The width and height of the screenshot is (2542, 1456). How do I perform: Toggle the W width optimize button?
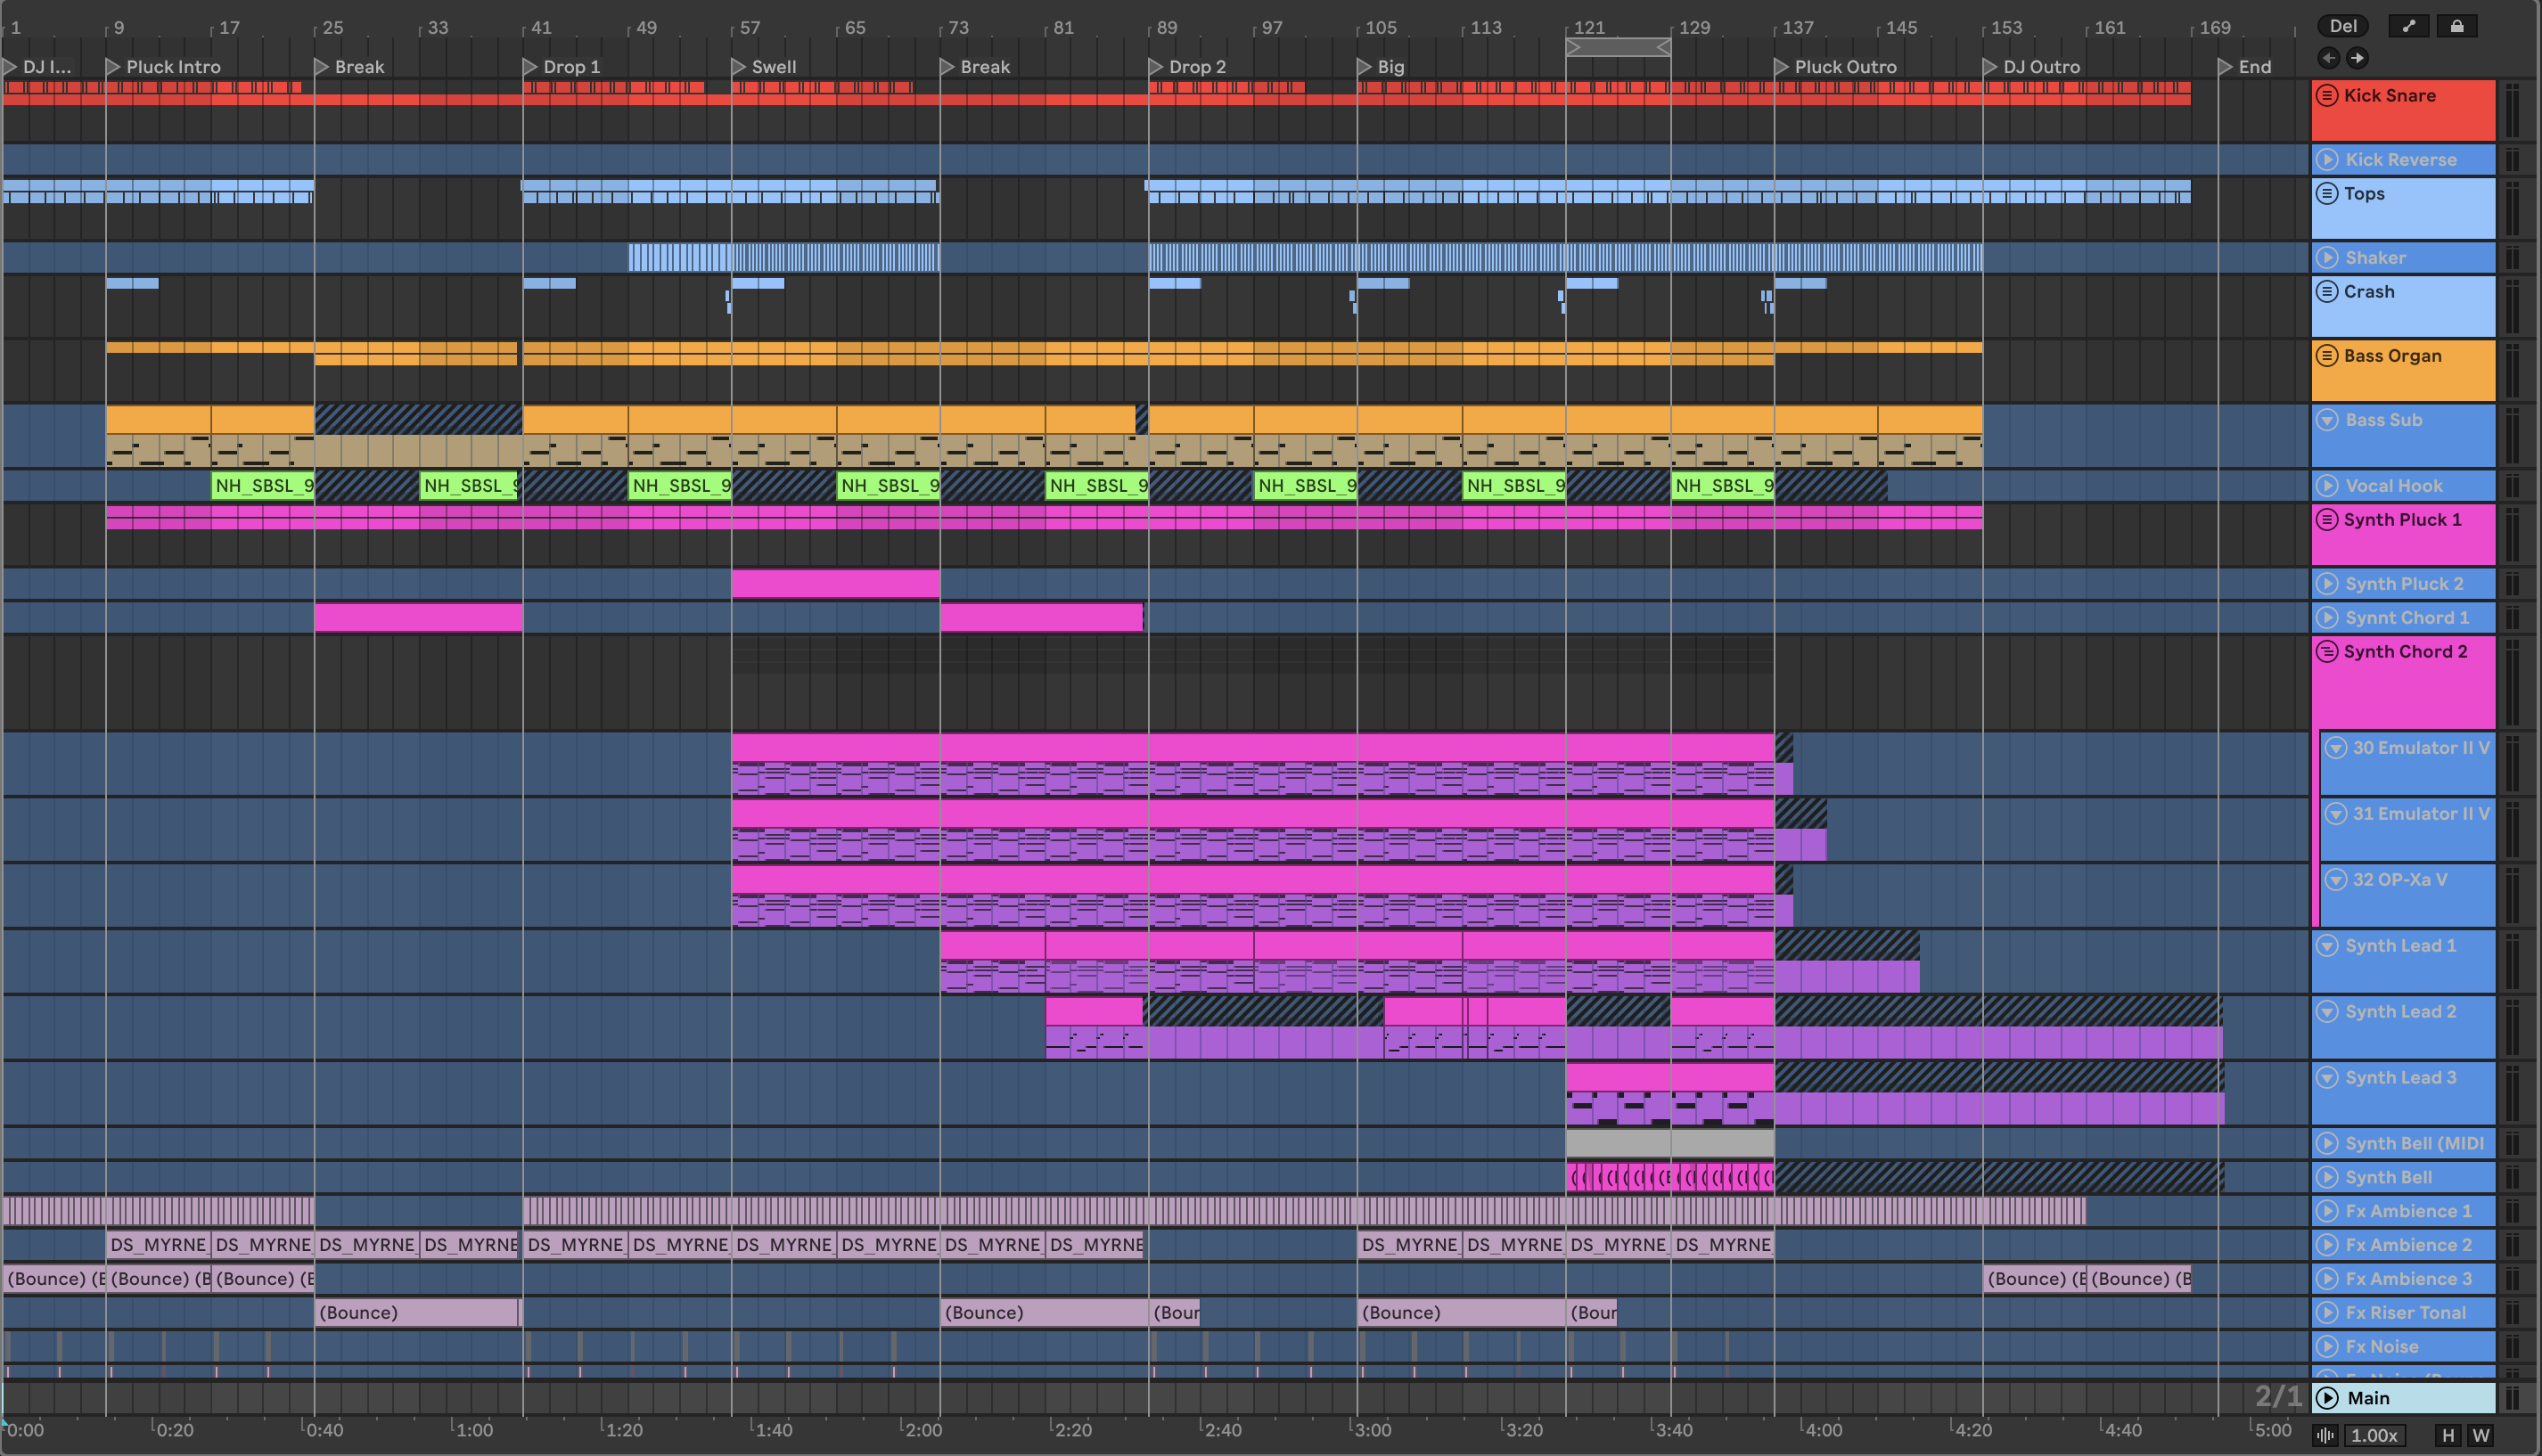[x=2481, y=1435]
